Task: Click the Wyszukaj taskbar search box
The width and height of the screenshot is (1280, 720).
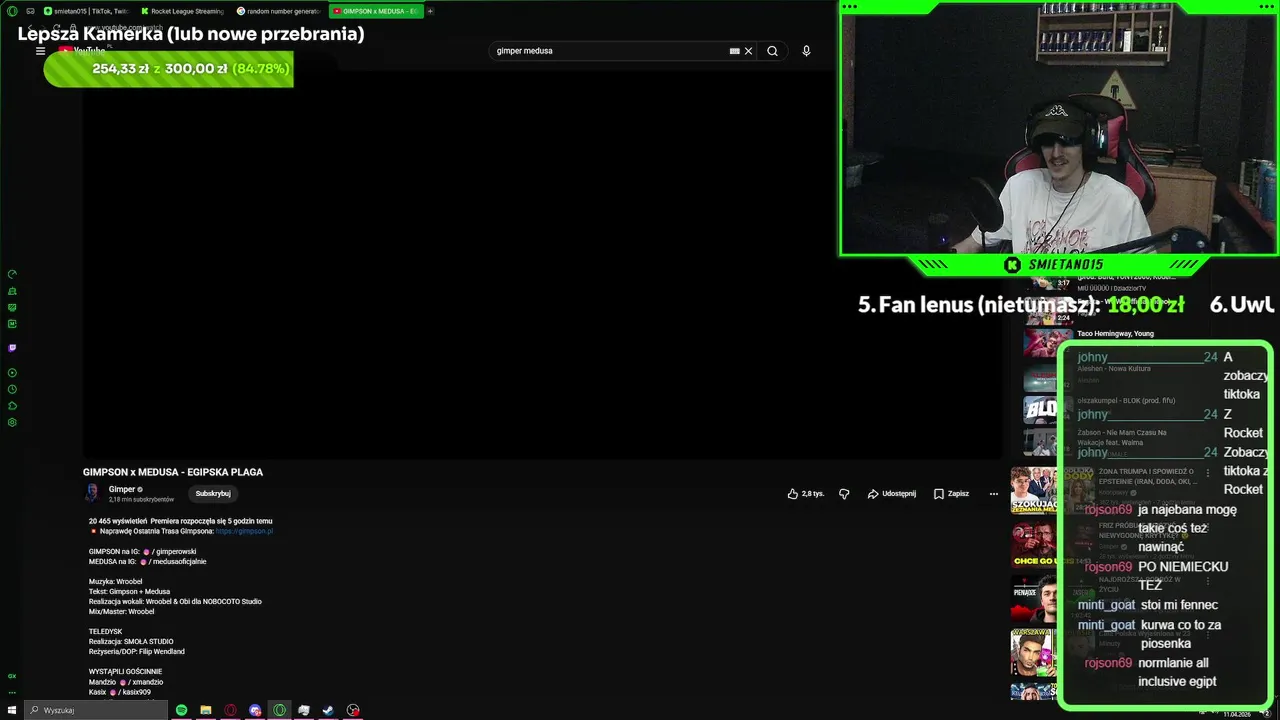Action: coord(95,710)
